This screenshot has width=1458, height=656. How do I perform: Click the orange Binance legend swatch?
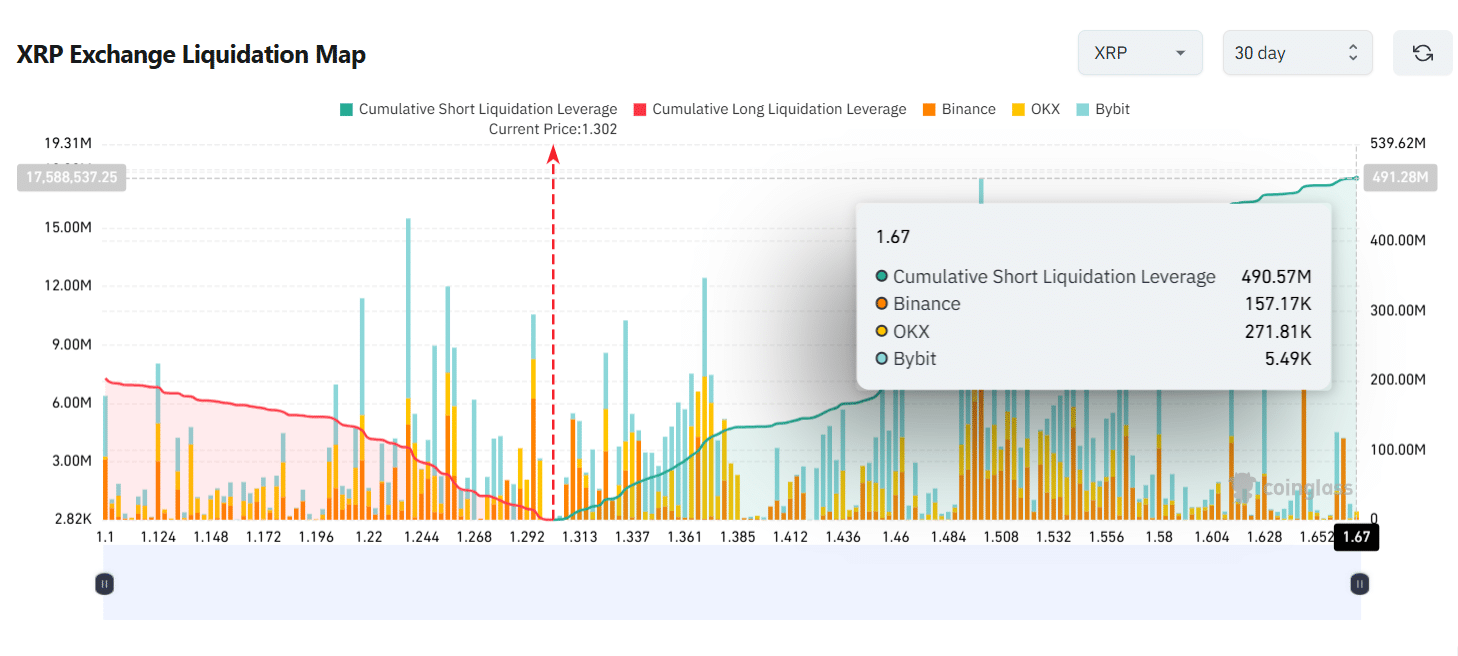click(928, 109)
